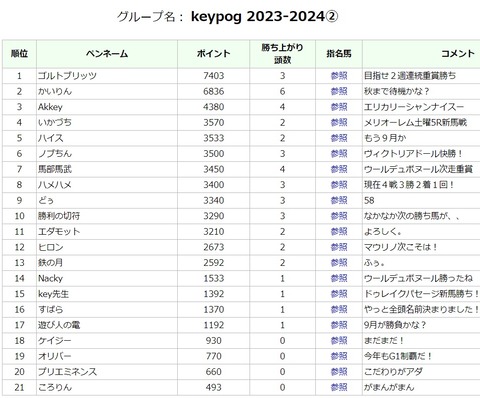Select pen name いかづち

coord(55,122)
